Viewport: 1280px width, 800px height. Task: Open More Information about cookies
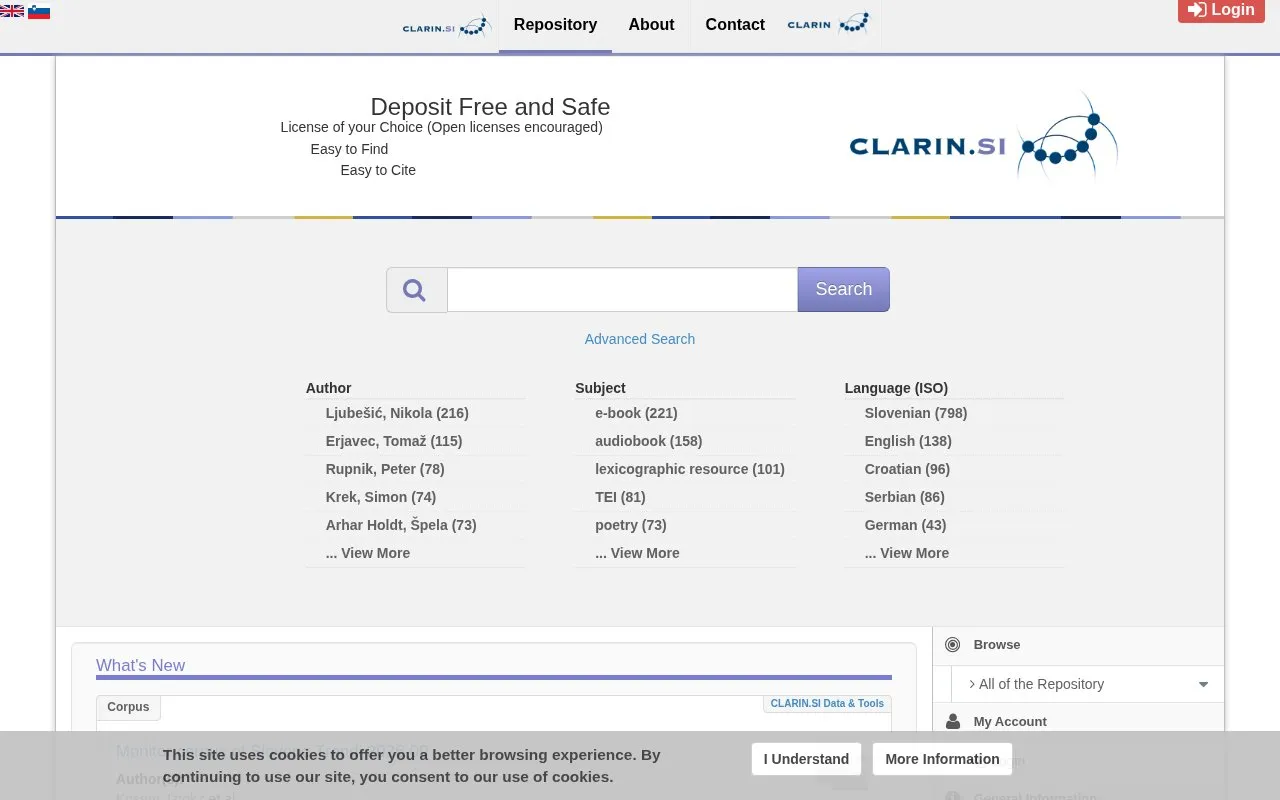pyautogui.click(x=942, y=759)
